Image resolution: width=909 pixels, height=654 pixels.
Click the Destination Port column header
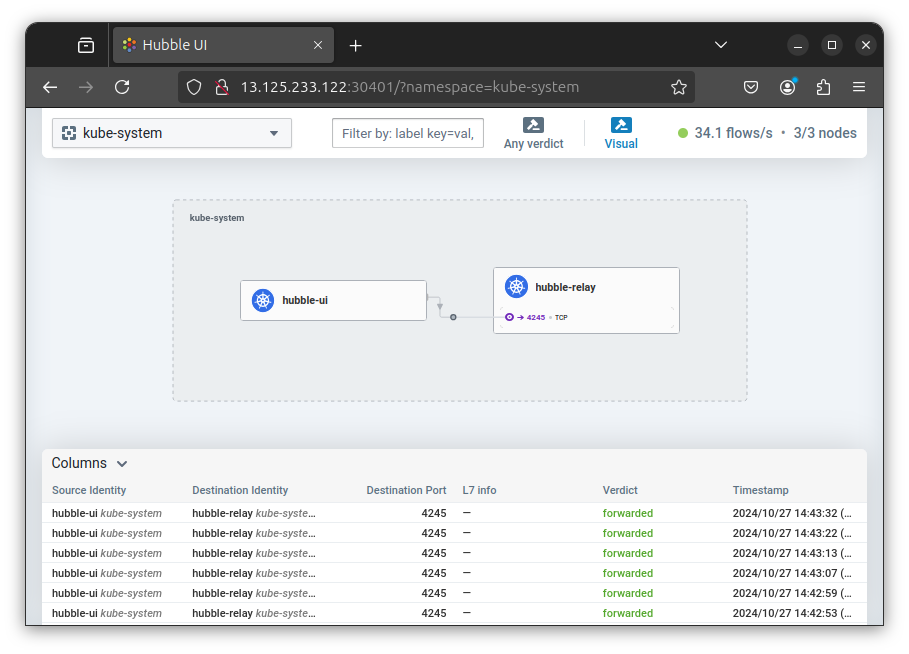tap(406, 490)
